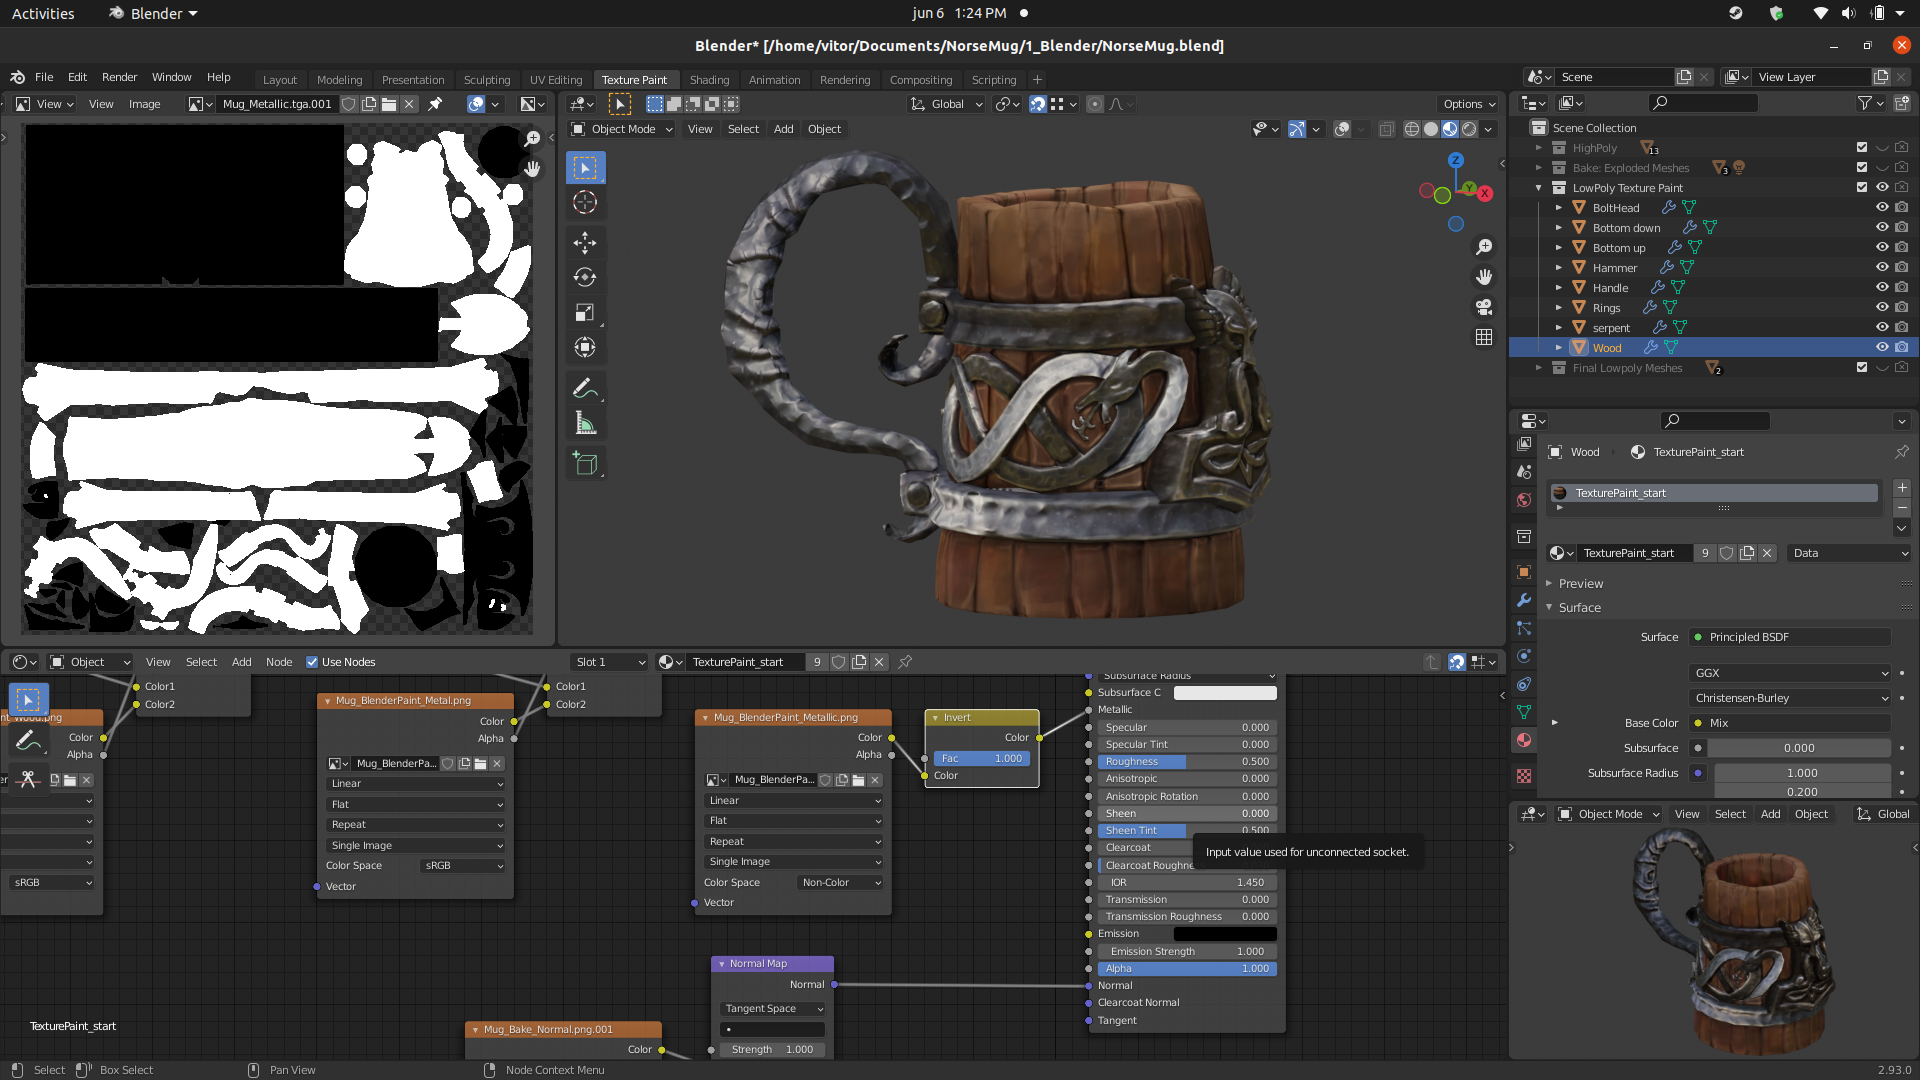Screen dimensions: 1920x1080
Task: Expand the Preview panel in material properties
Action: click(1580, 584)
